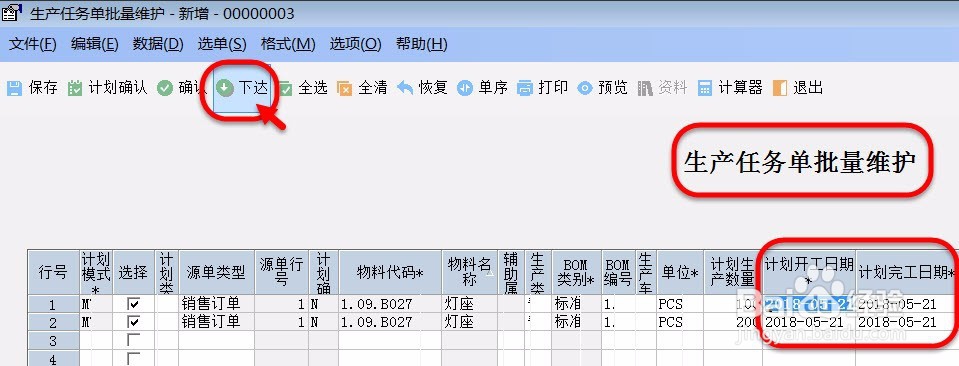Viewport: 959px width, 366px height.
Task: Click the Save (保存) toolbar icon
Action: point(14,88)
